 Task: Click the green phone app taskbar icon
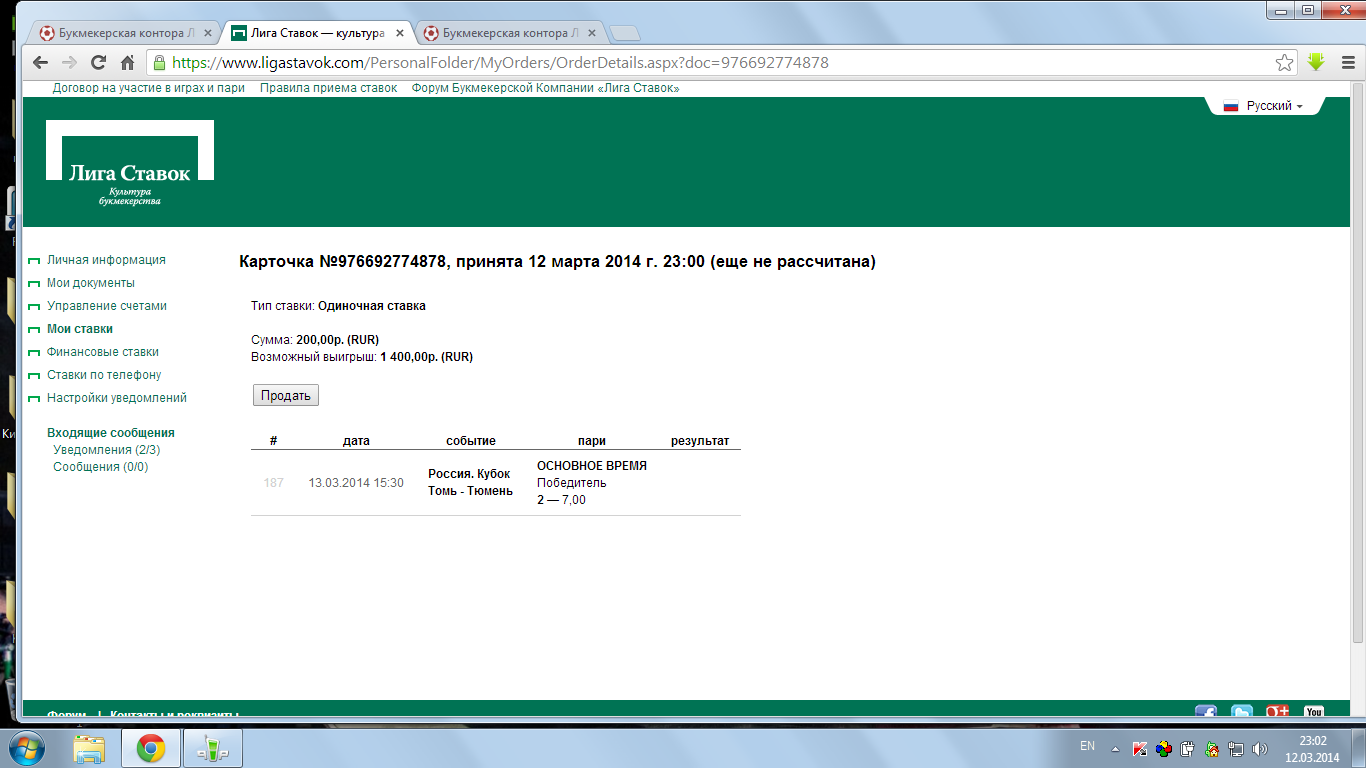tap(212, 748)
